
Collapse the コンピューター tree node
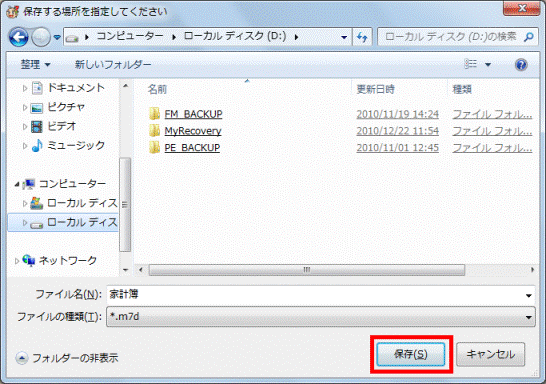tap(17, 184)
